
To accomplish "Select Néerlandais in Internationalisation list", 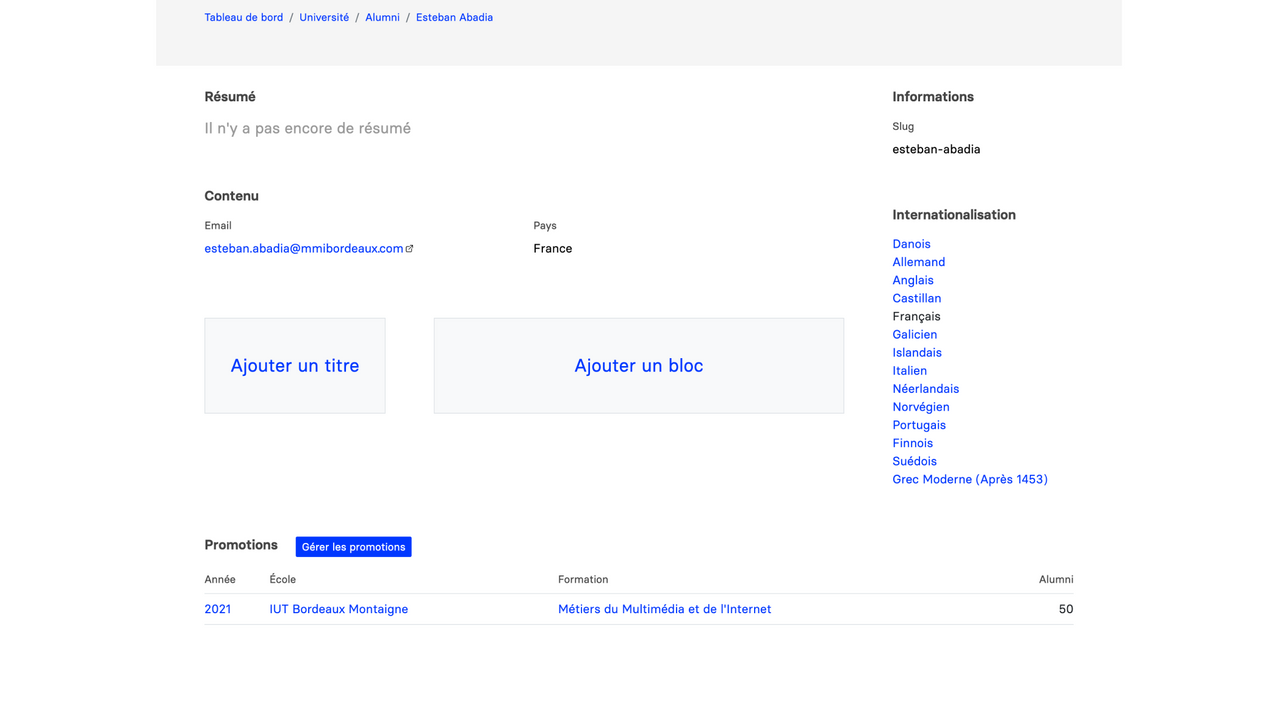I will (x=925, y=389).
